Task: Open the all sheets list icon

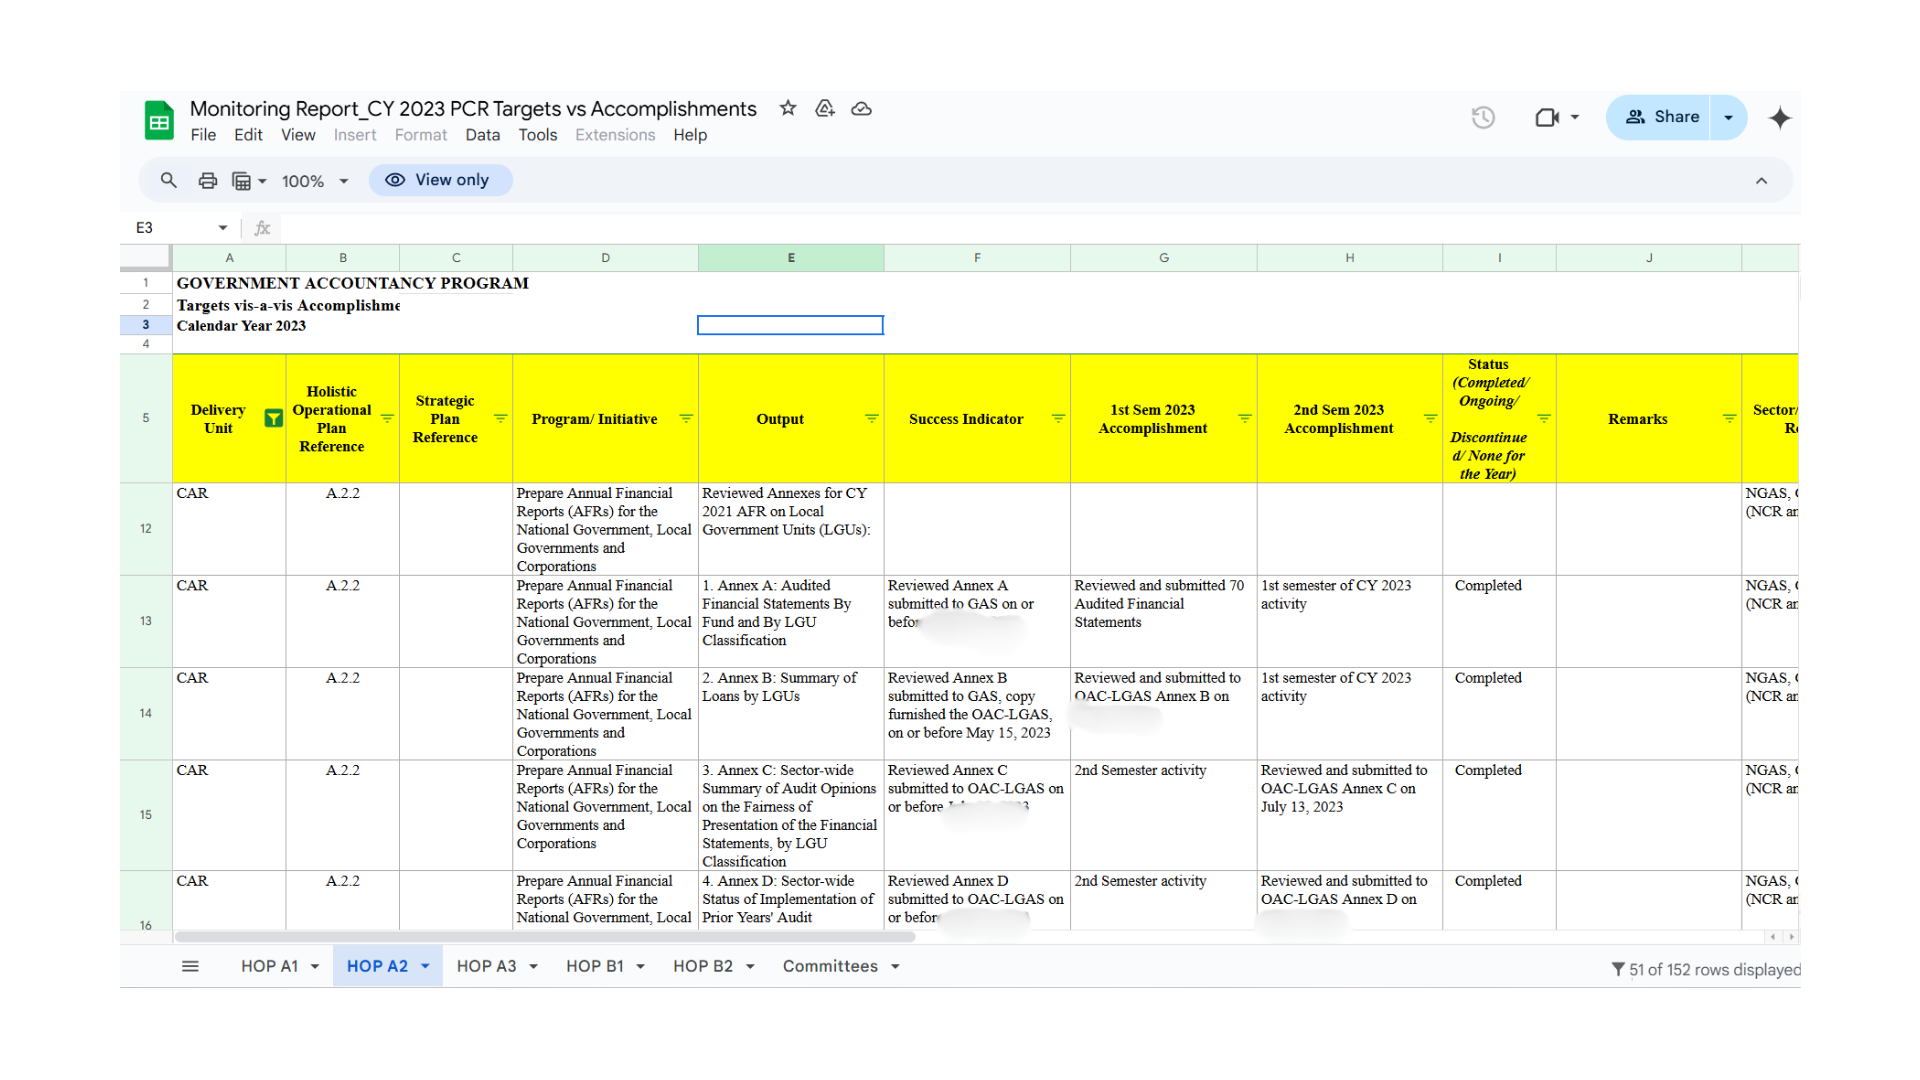Action: click(190, 966)
